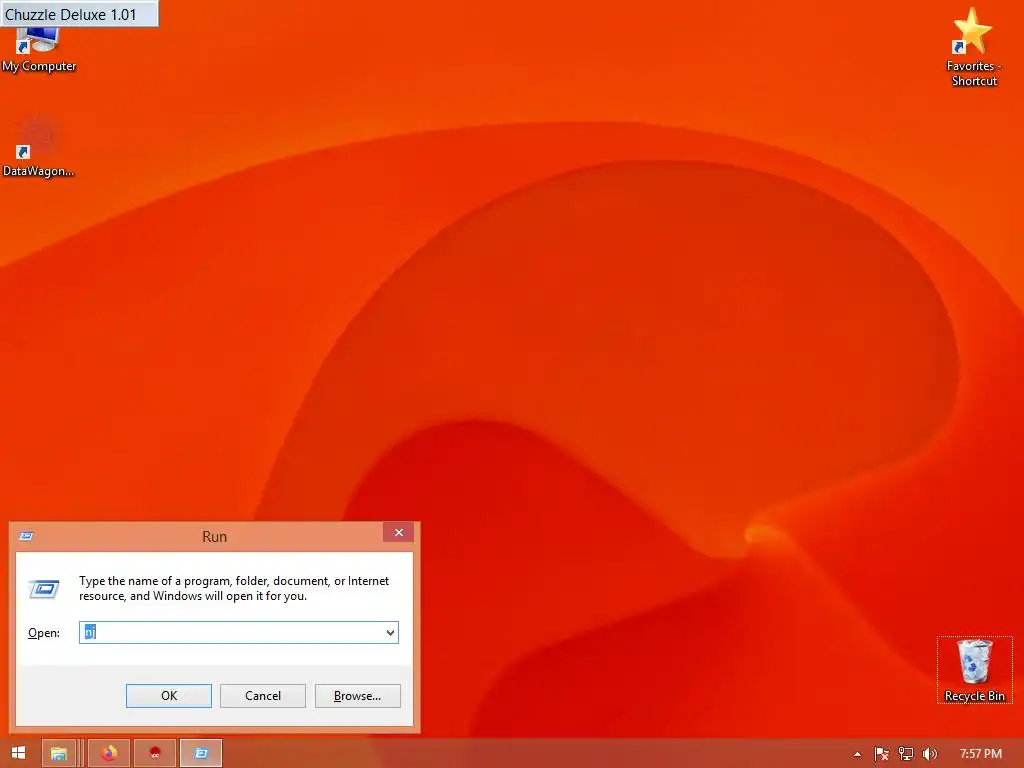Cancel the Run dialog

tap(263, 696)
